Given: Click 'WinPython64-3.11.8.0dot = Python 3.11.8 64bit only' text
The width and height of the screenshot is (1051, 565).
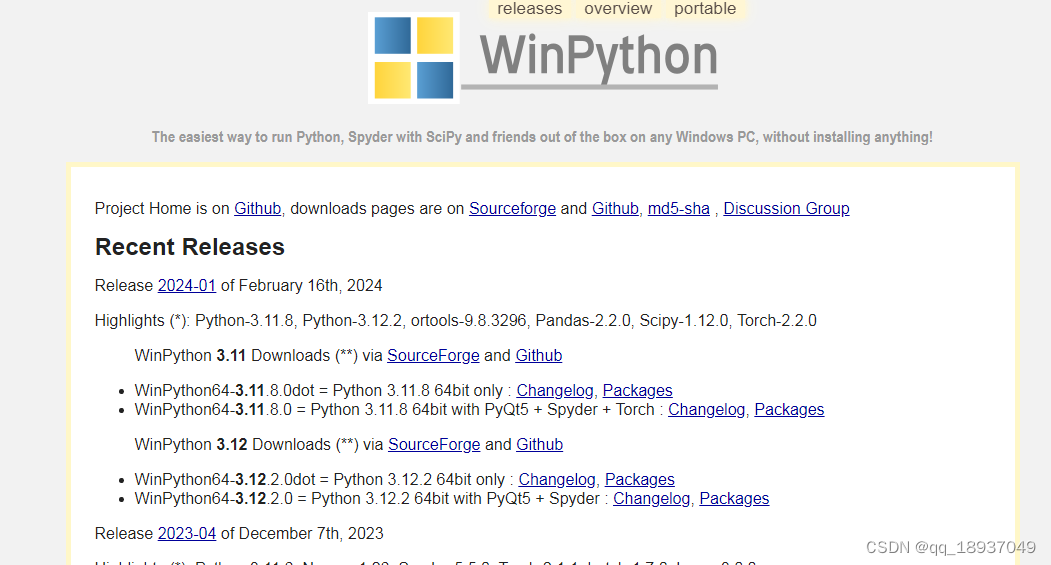Looking at the screenshot, I should (x=318, y=390).
